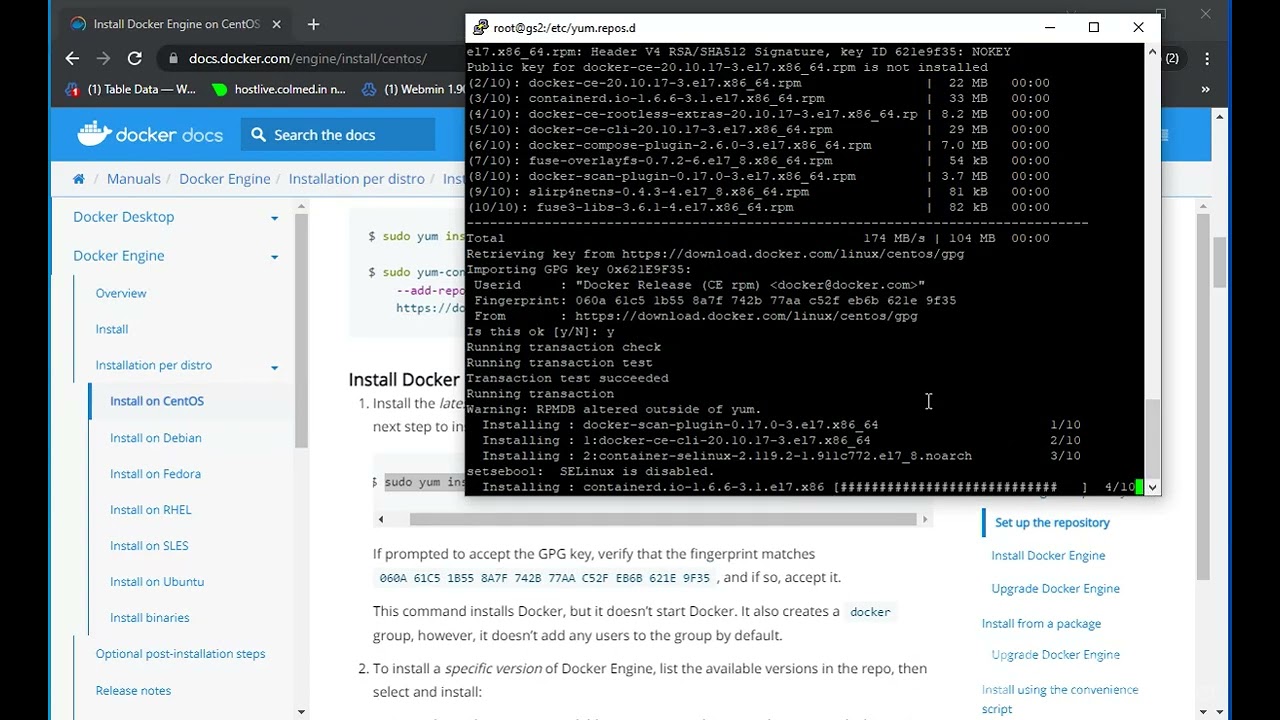Focus the browser address bar
1280x720 pixels.
(307, 58)
